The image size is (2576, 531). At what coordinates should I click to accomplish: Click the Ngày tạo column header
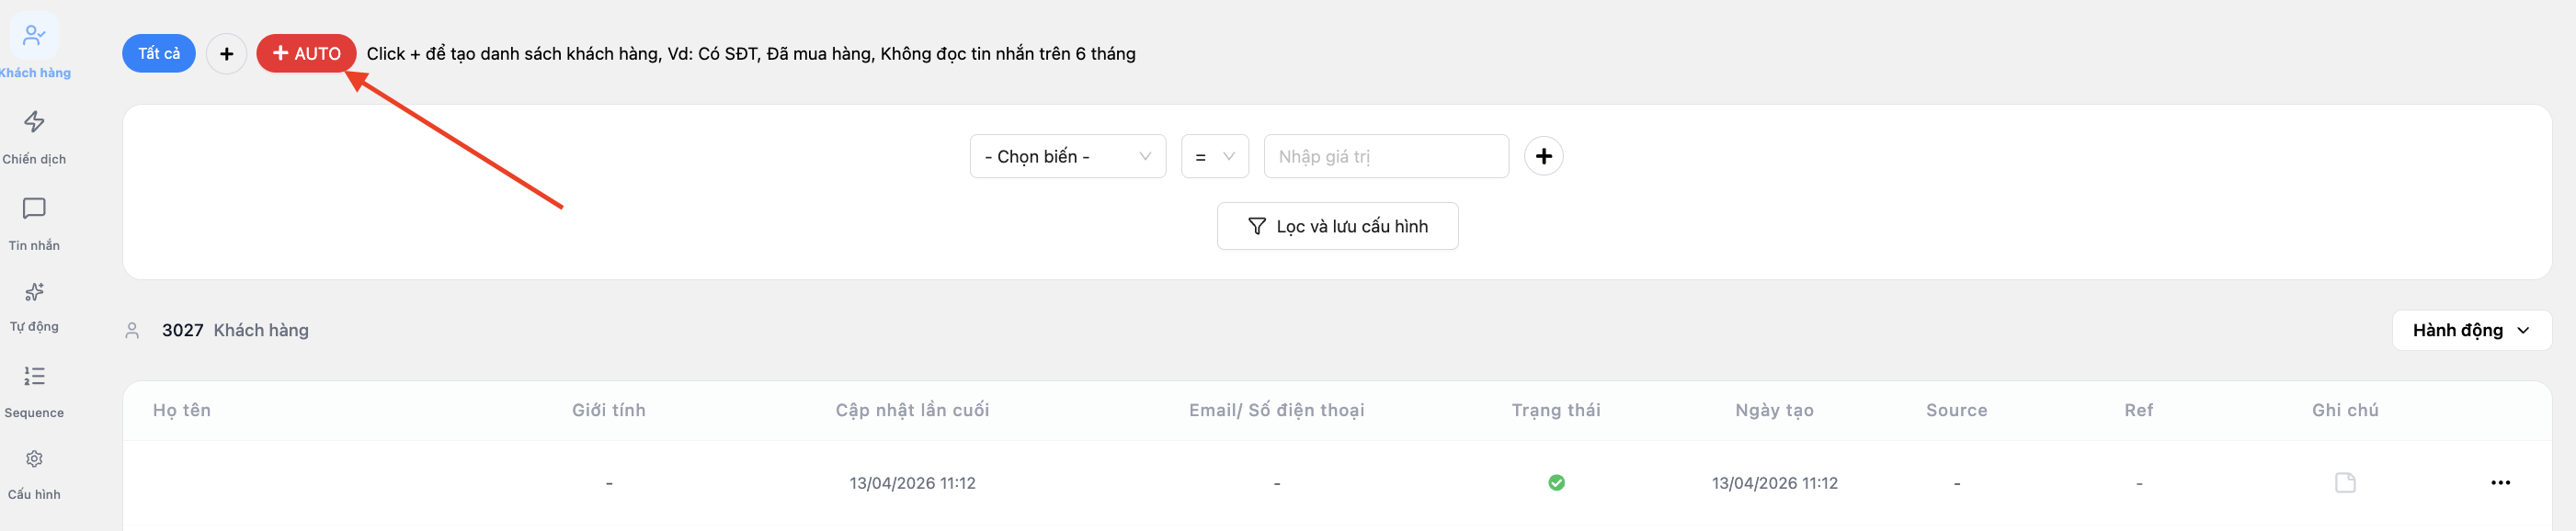pos(1774,410)
